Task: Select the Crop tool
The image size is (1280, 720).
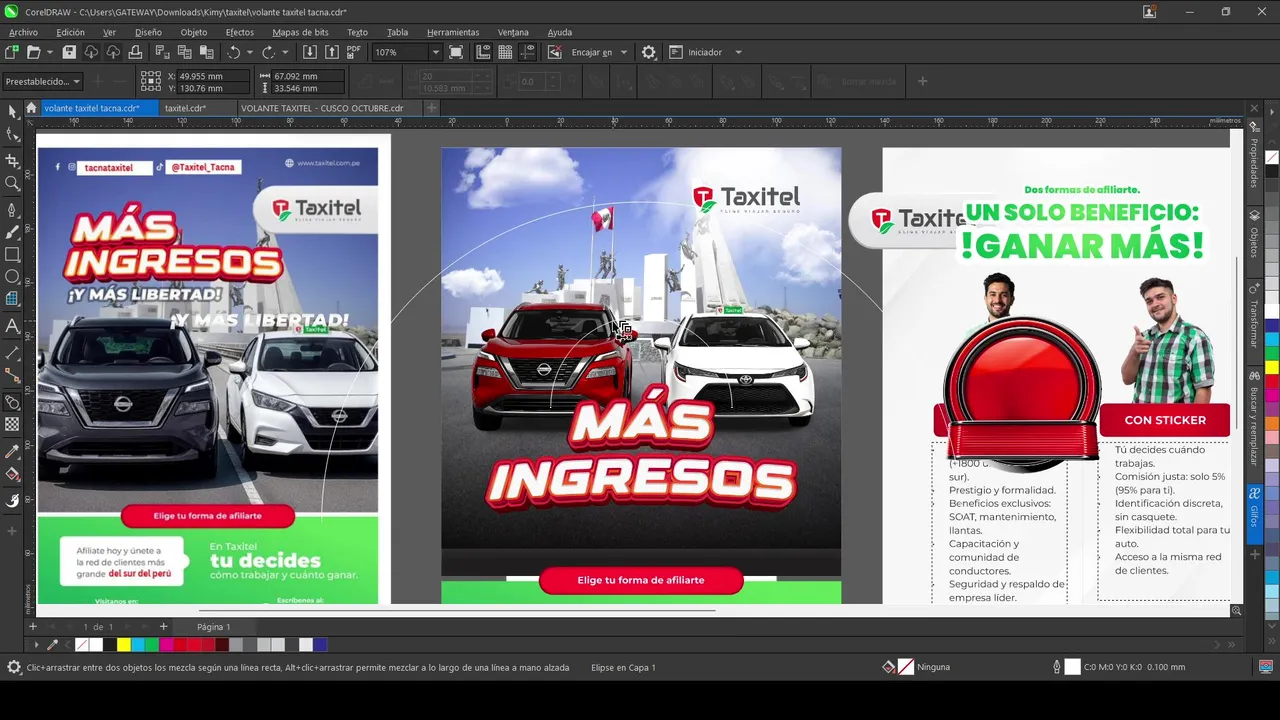Action: tap(12, 160)
